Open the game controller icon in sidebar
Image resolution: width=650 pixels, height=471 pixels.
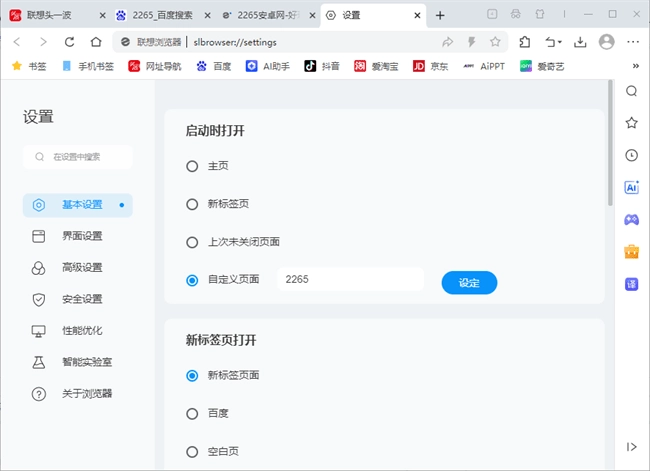(x=631, y=219)
